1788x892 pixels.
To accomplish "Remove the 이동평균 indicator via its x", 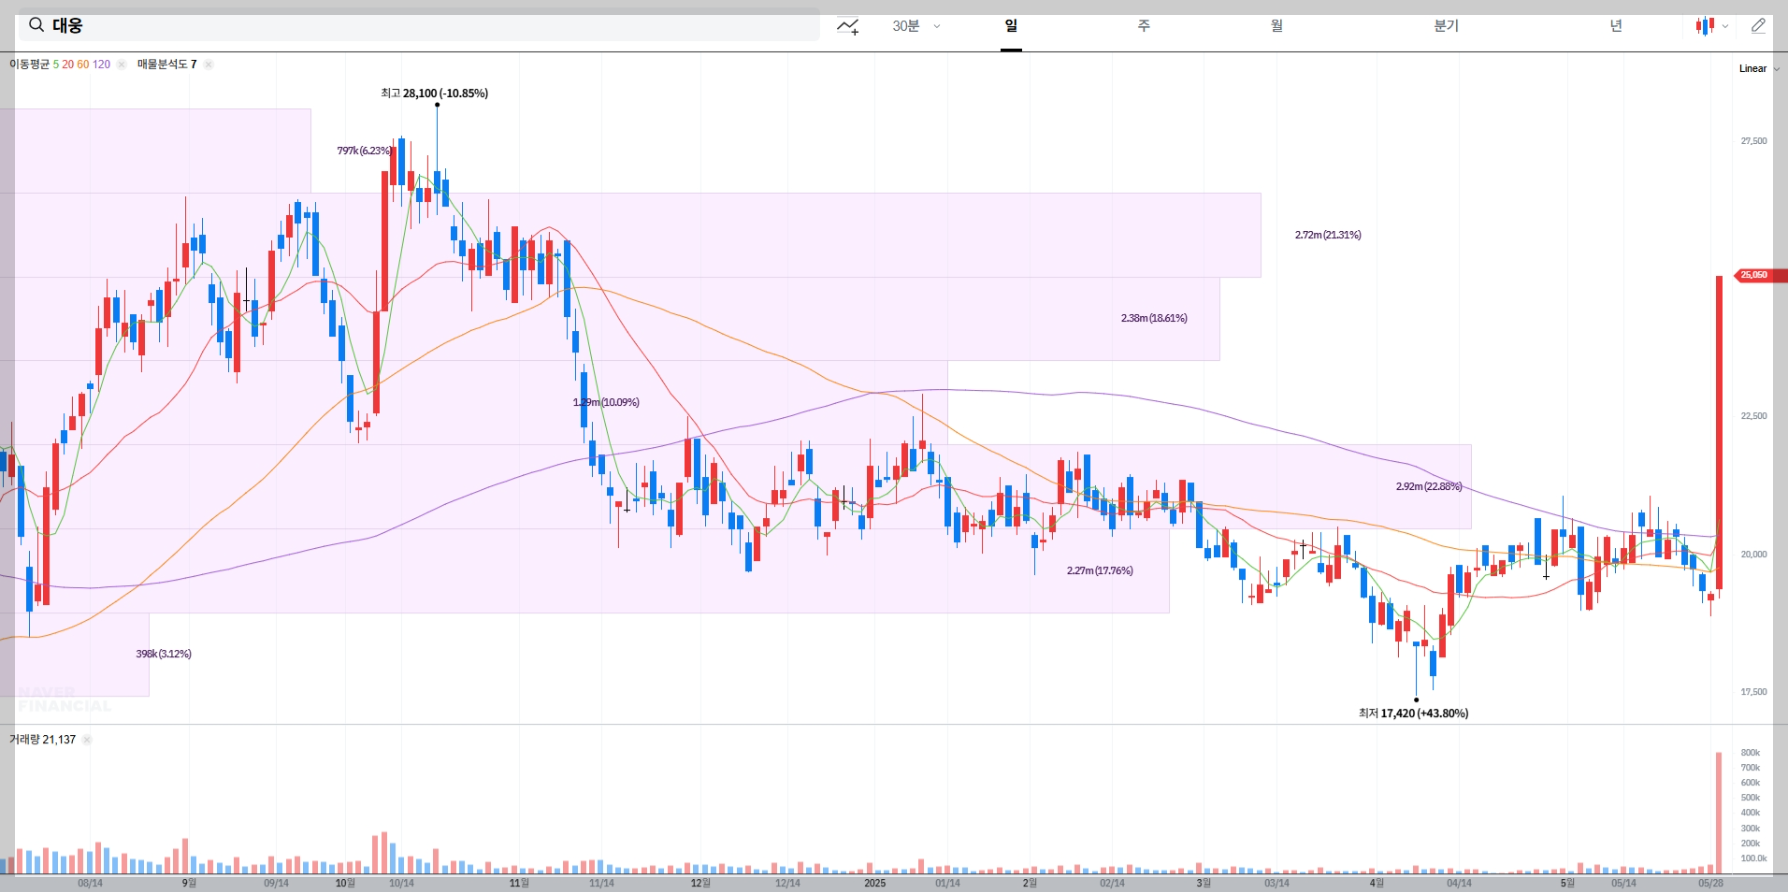I will point(121,64).
